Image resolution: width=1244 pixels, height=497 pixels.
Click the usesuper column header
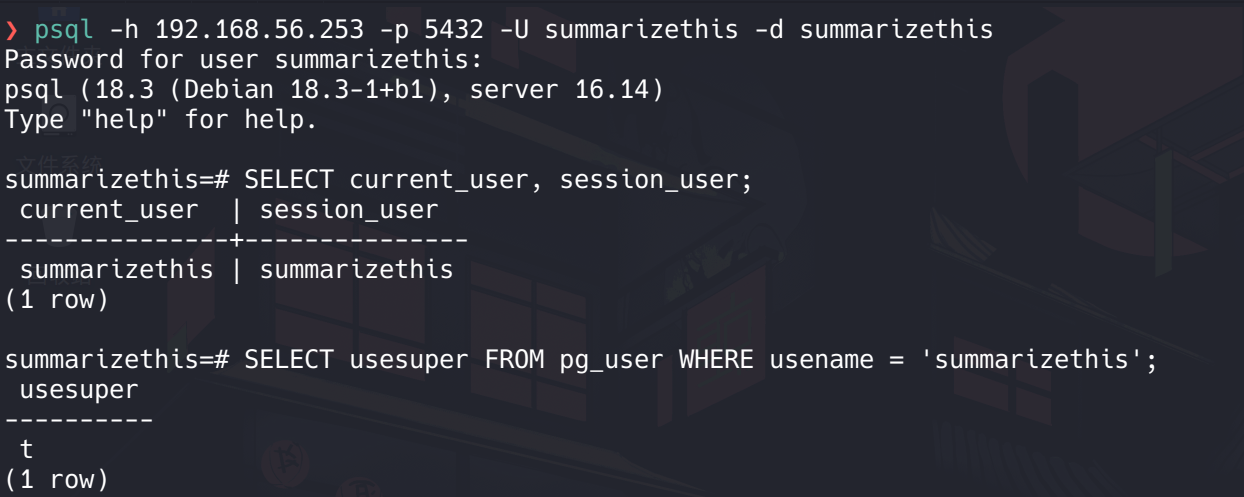79,391
